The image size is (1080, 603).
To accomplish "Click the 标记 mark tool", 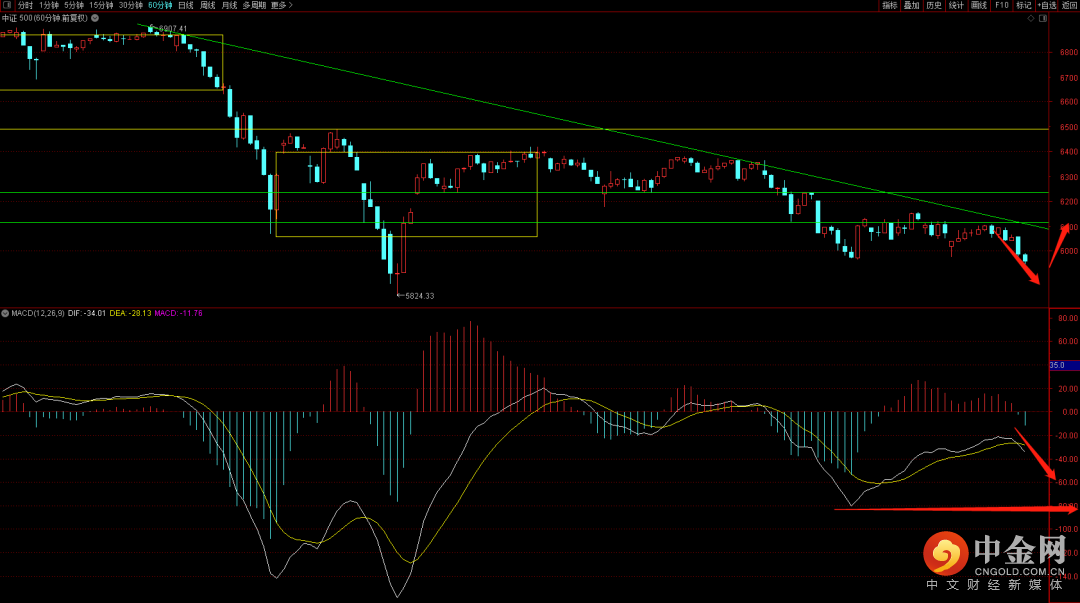I will [1023, 5].
